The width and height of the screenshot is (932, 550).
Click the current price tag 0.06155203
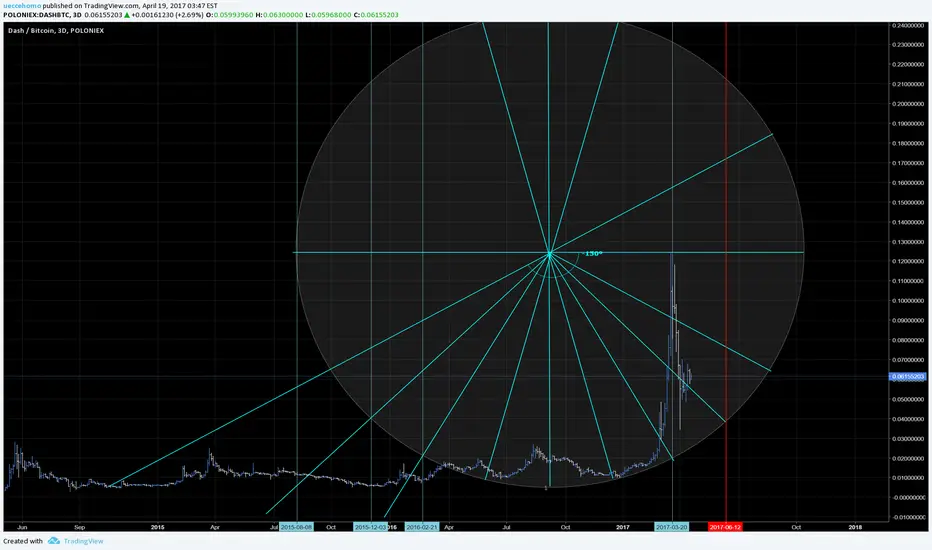(x=908, y=376)
